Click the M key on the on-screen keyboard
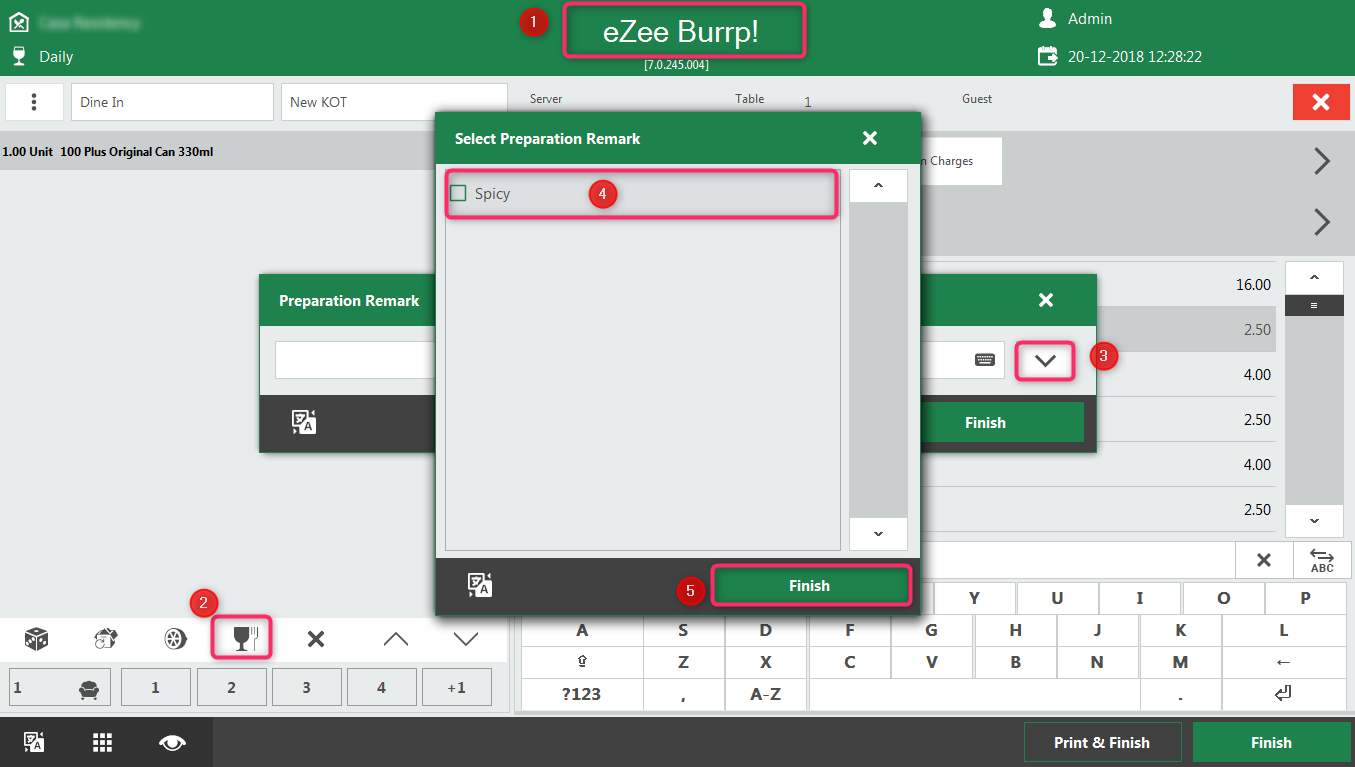 1180,662
